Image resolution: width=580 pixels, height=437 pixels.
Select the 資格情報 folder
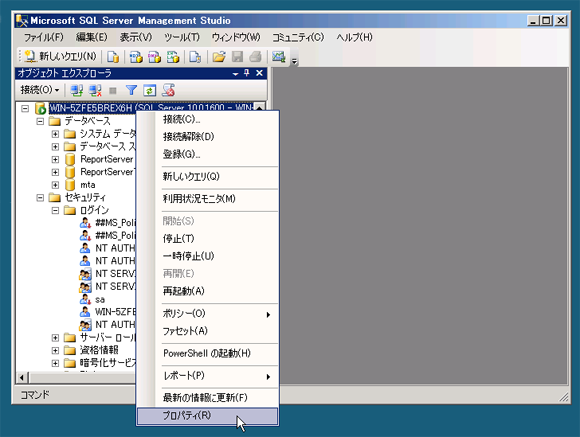click(99, 350)
